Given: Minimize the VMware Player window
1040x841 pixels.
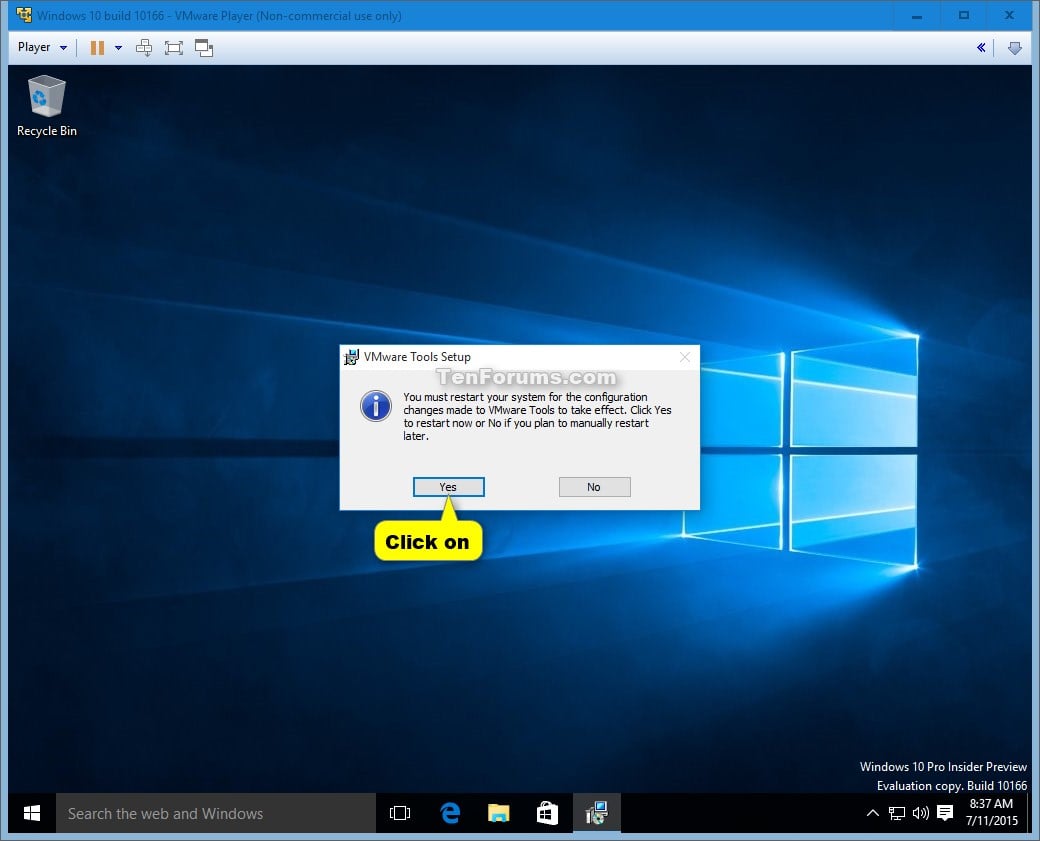Looking at the screenshot, I should point(917,15).
